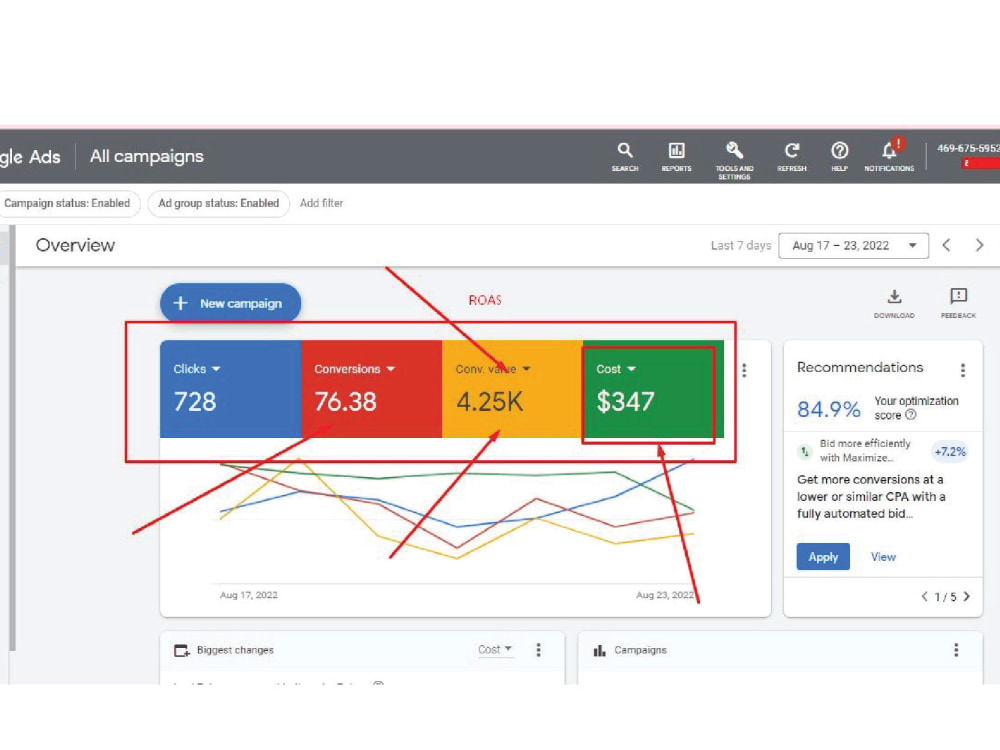Click the New campaign button
Screen dimensions: 1000x750
[x=230, y=303]
